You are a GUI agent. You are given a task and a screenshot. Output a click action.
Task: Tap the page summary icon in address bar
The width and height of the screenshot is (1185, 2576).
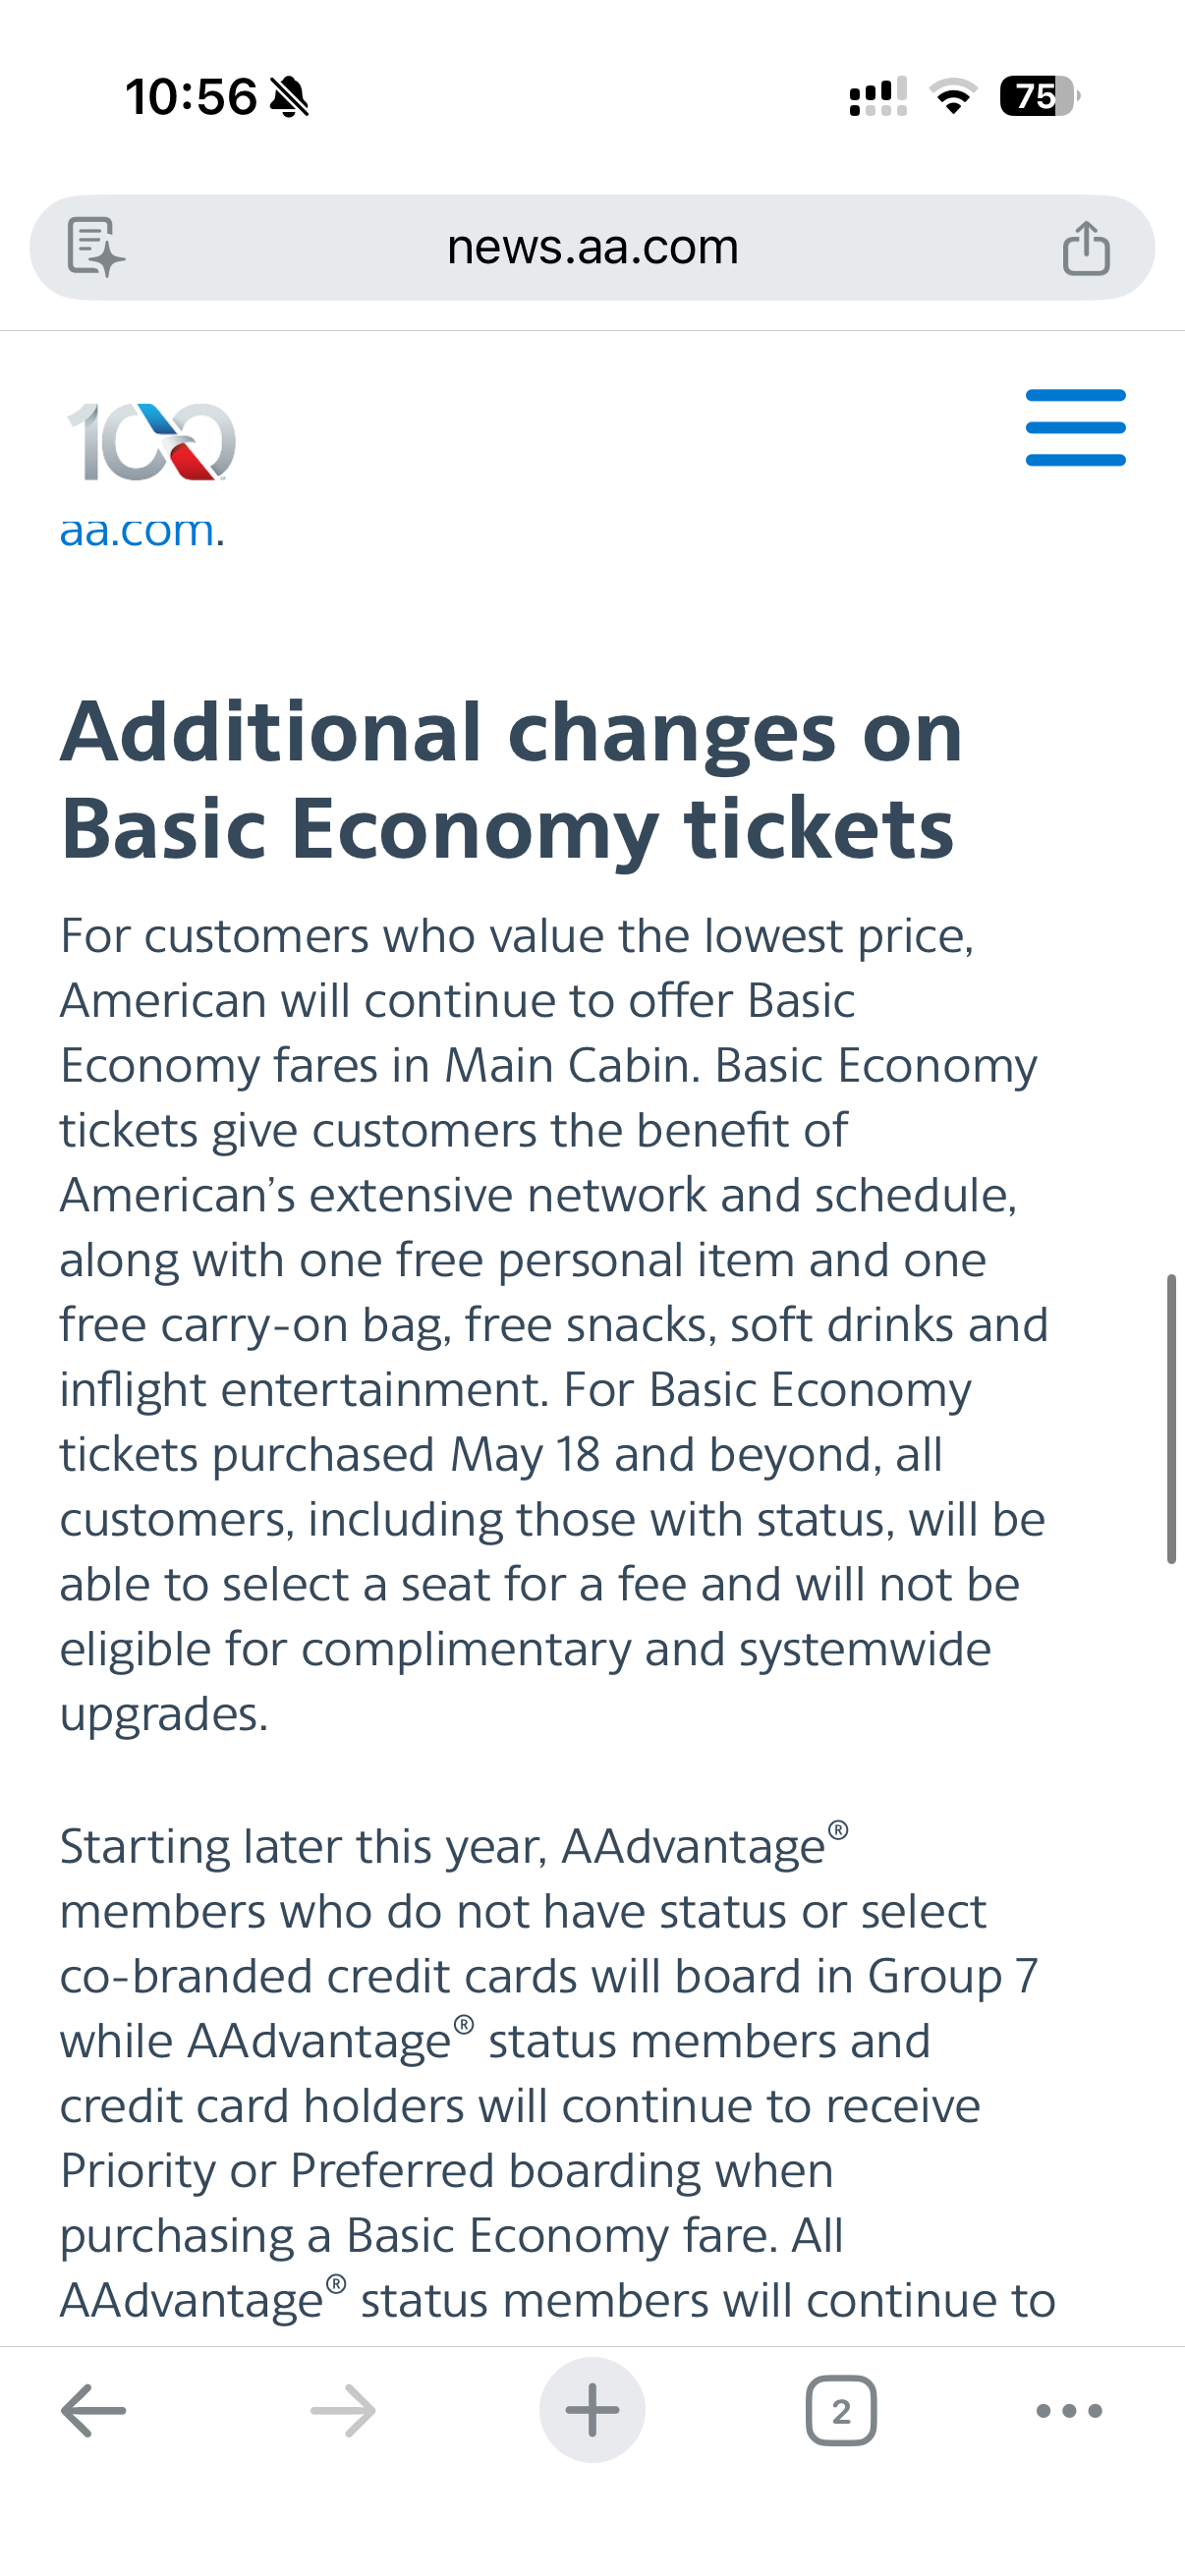(95, 247)
